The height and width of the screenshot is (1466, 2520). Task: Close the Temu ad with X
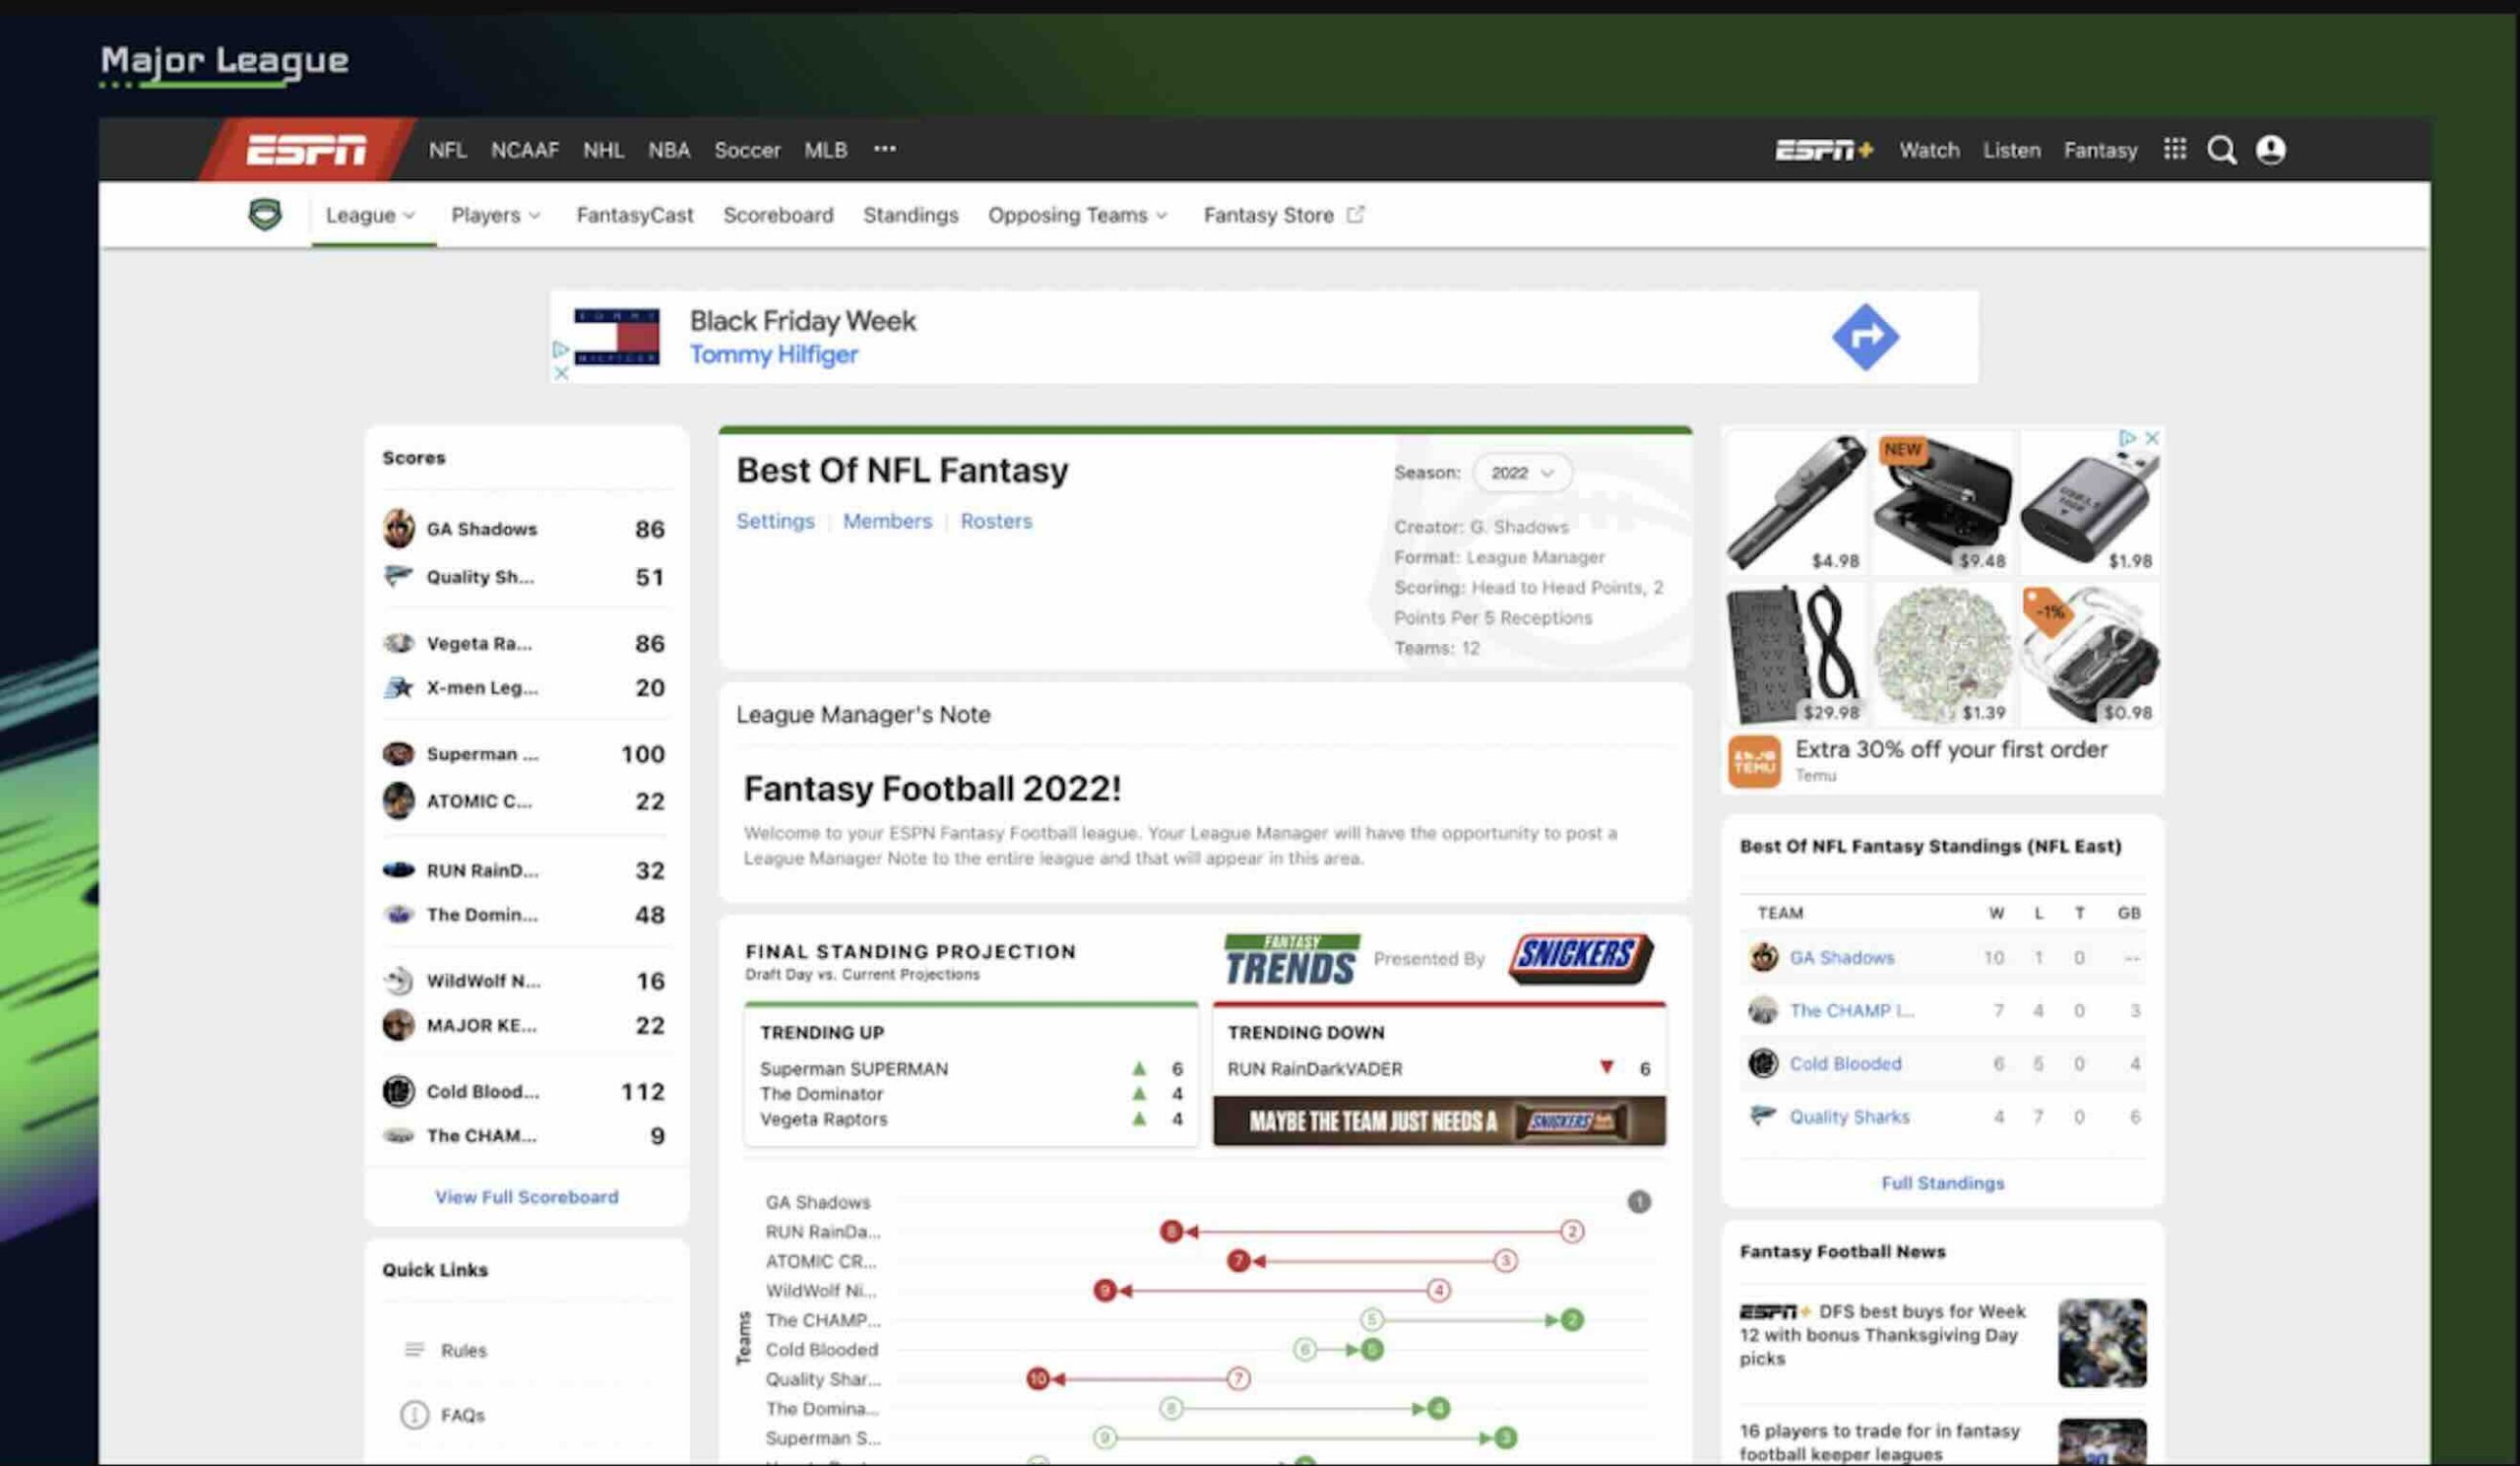tap(2152, 438)
